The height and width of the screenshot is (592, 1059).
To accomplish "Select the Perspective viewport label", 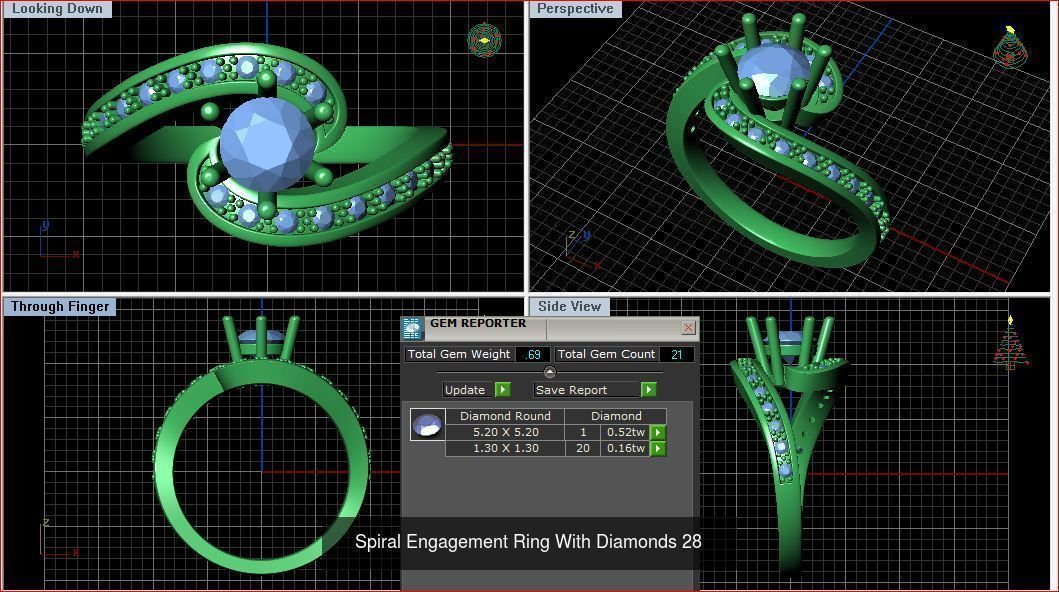I will pyautogui.click(x=575, y=9).
